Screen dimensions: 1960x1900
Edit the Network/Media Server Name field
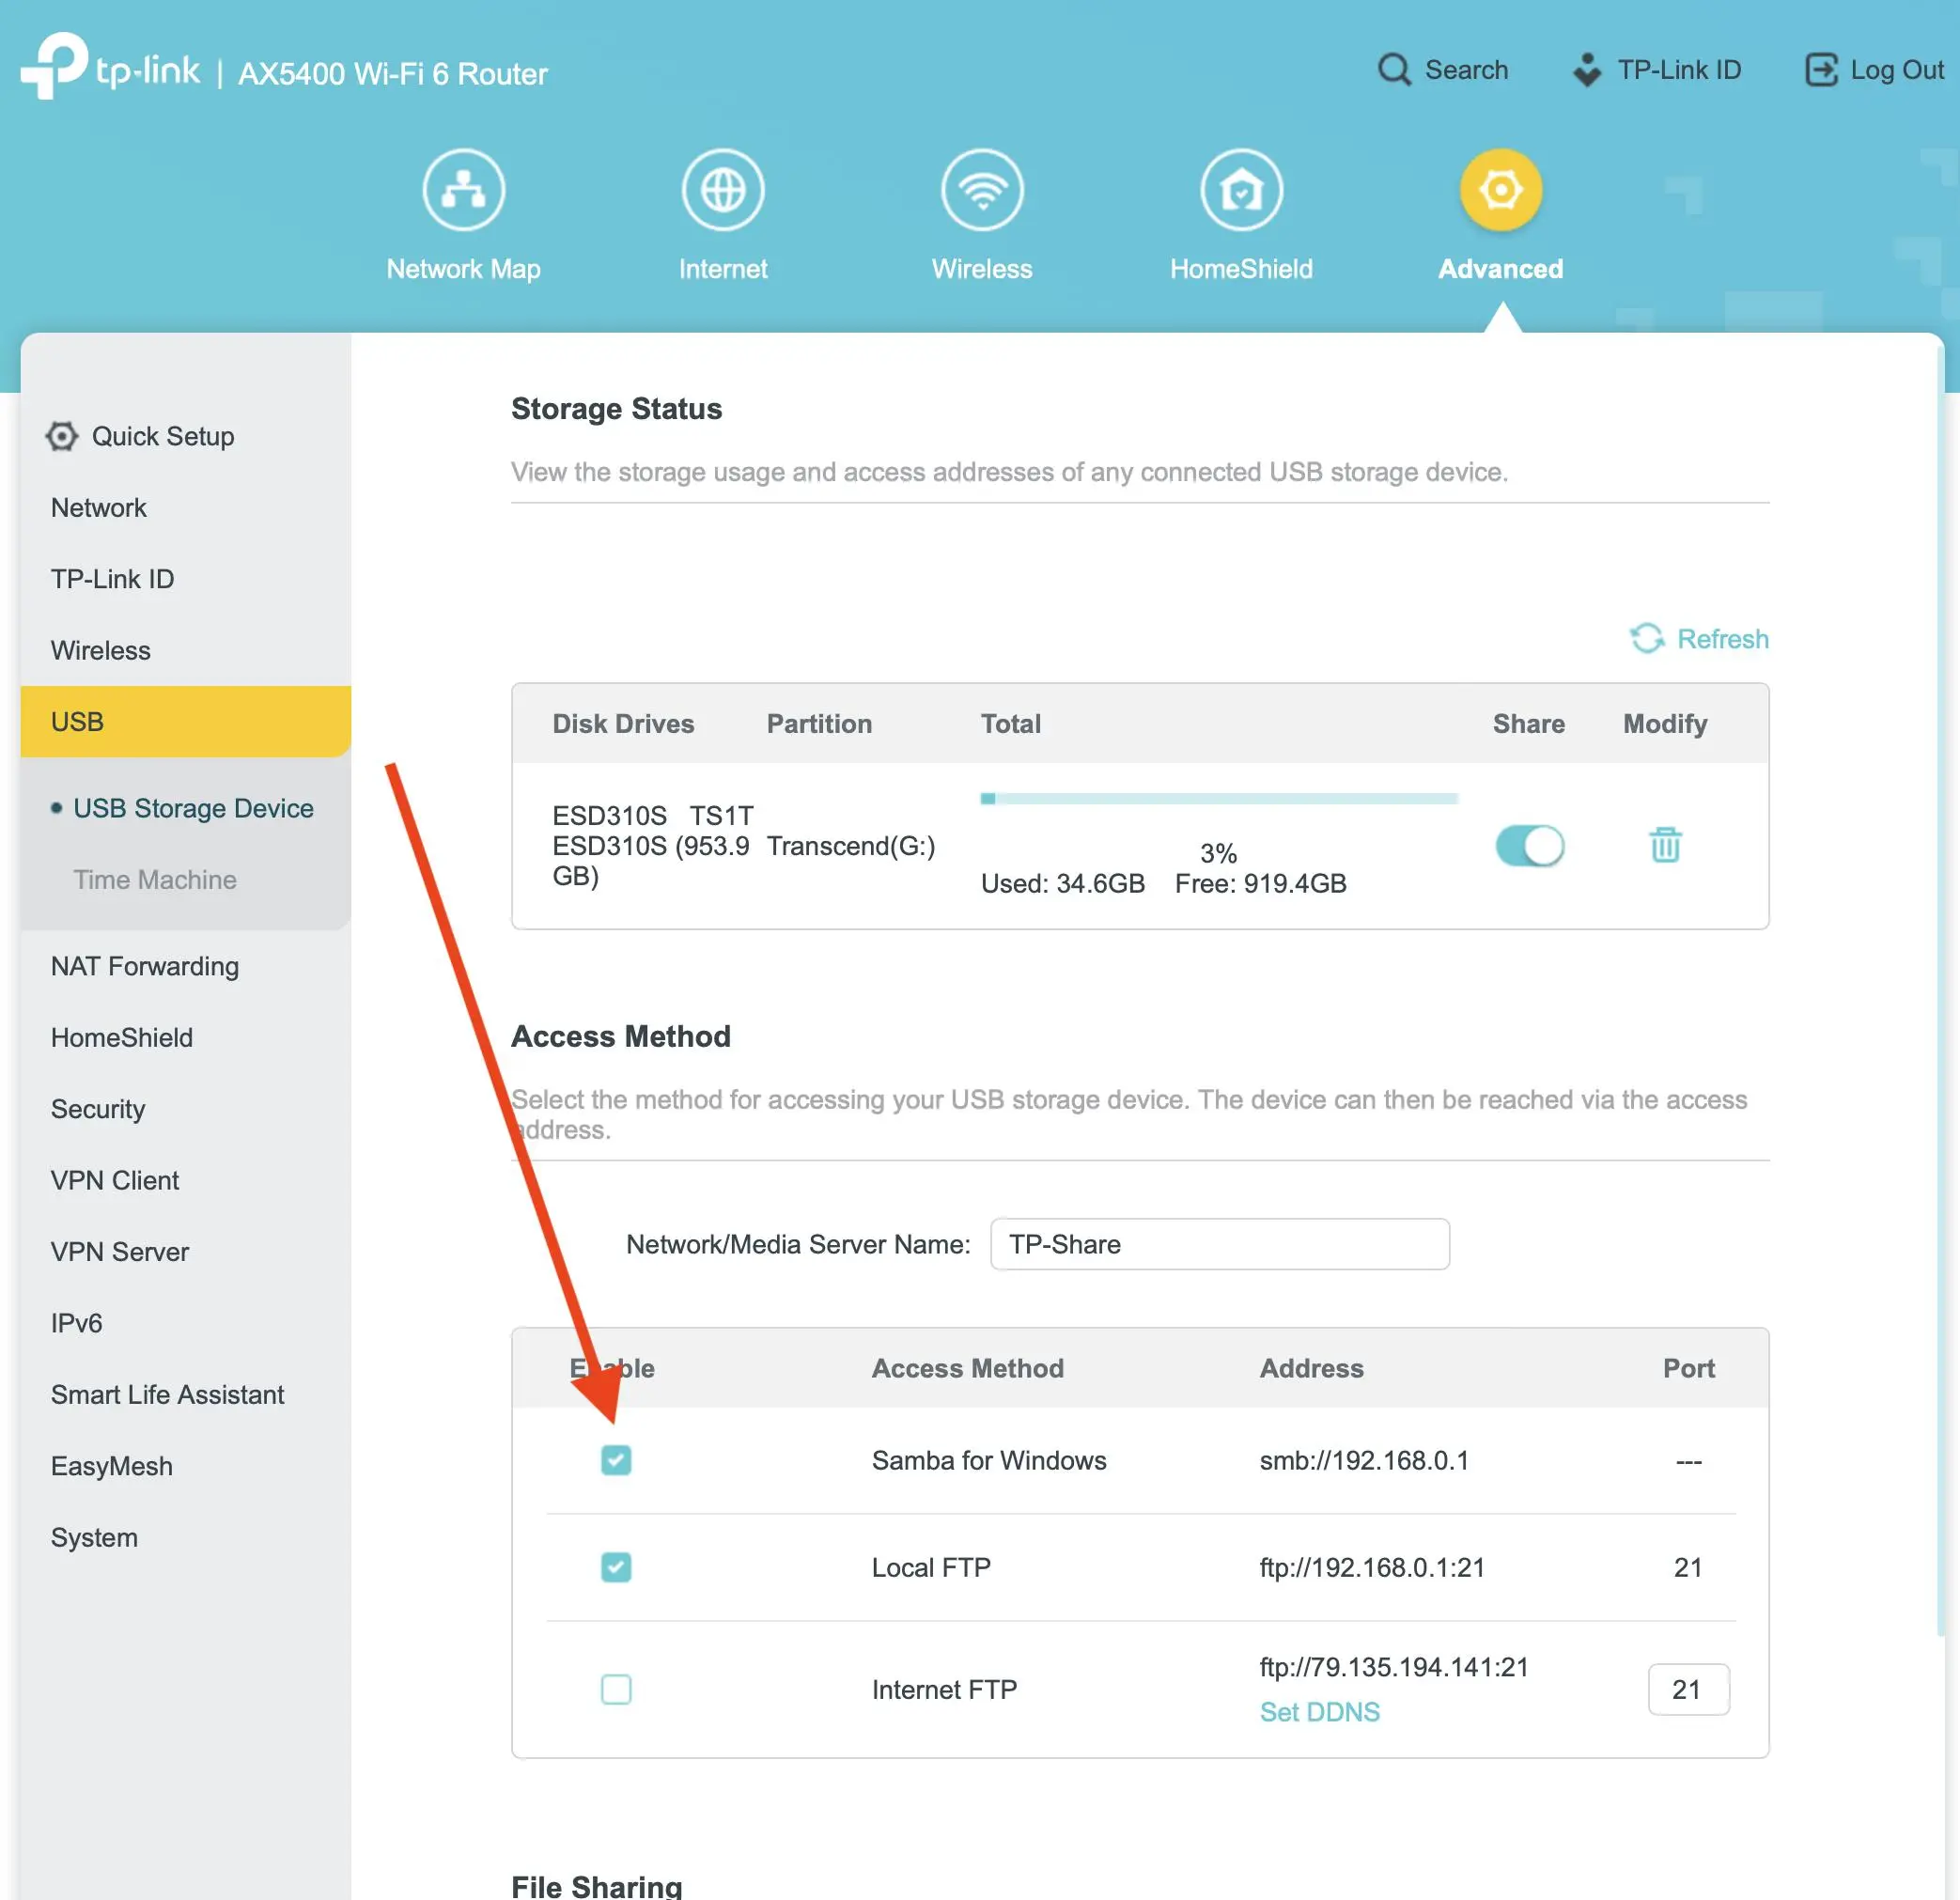pos(1219,1244)
